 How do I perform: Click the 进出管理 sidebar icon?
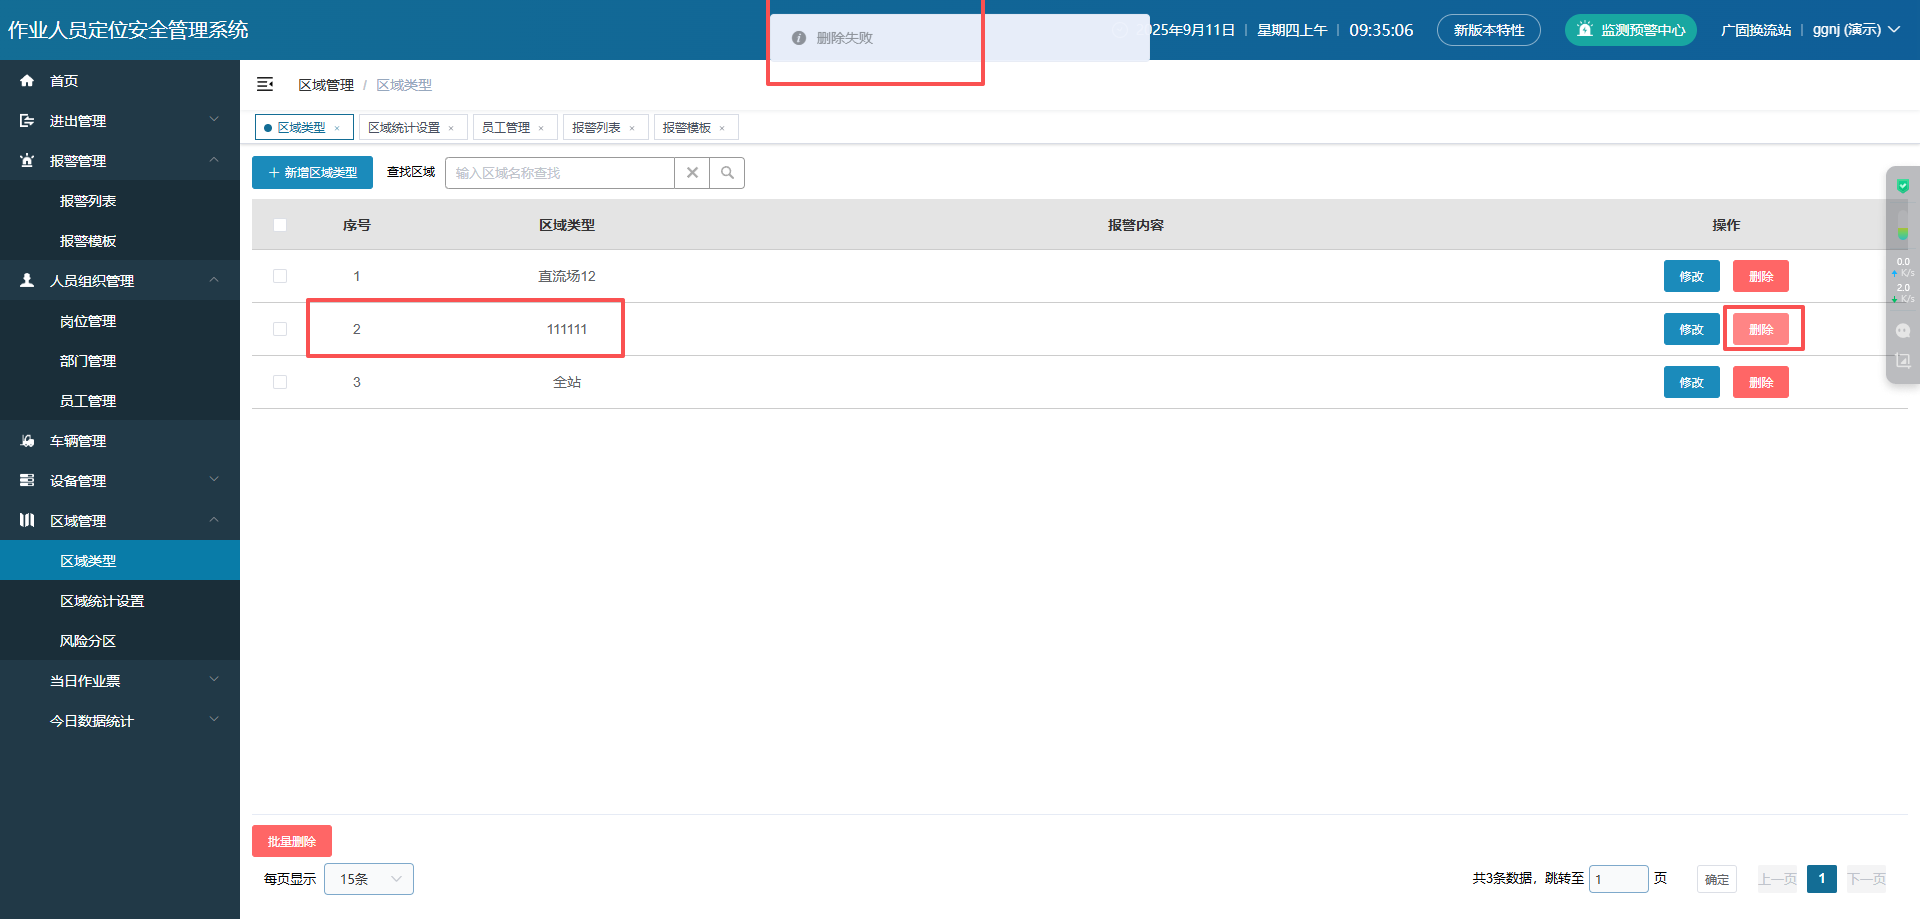[x=27, y=120]
